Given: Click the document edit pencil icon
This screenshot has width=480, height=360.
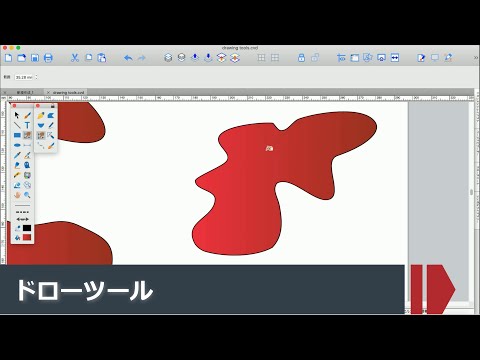Looking at the screenshot, I should [421, 58].
